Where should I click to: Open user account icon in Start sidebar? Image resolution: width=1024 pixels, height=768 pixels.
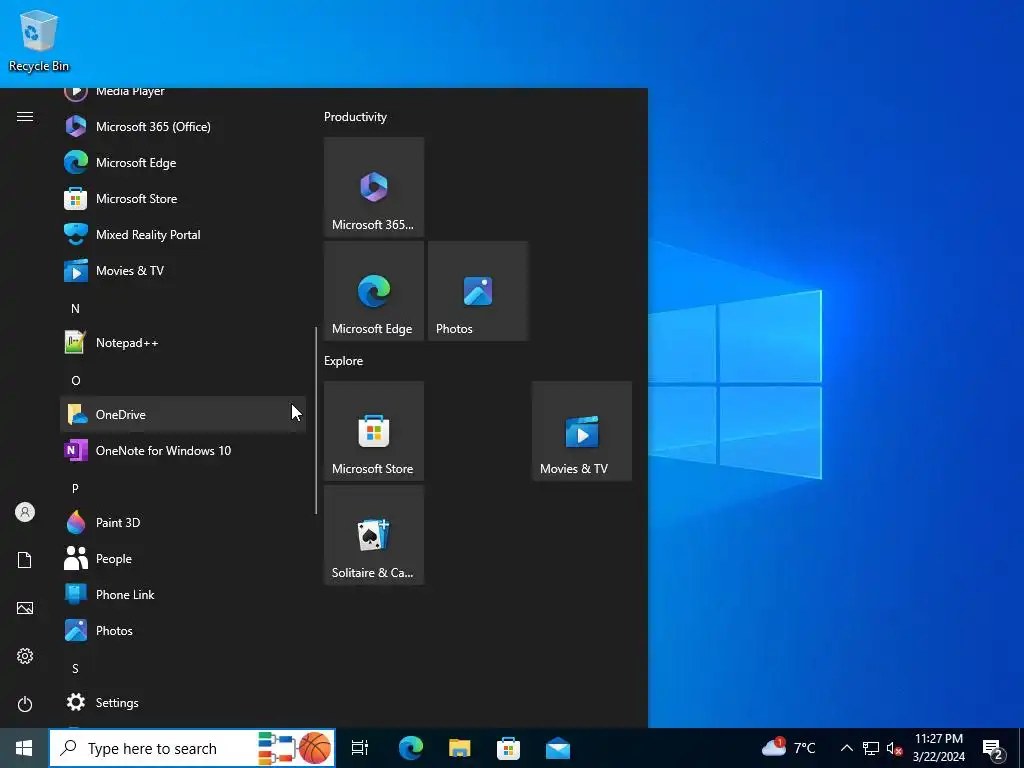pyautogui.click(x=25, y=512)
